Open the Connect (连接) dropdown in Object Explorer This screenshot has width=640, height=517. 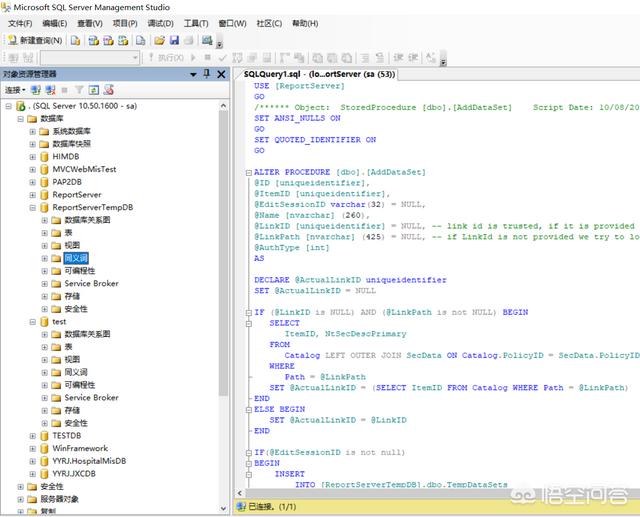(15, 90)
